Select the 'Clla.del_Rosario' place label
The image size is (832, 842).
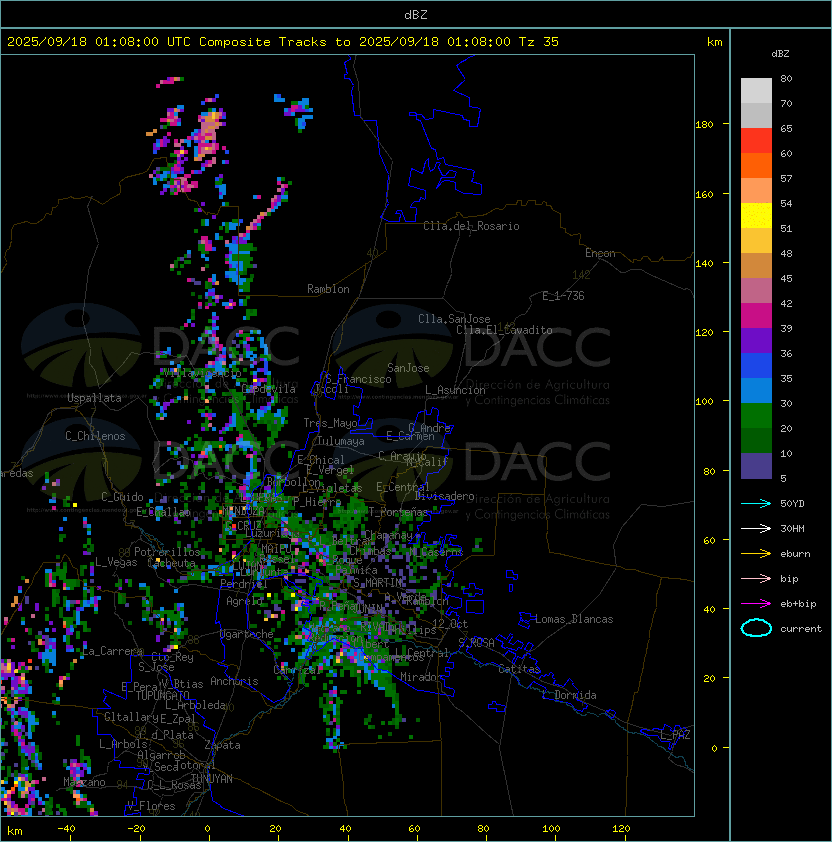[471, 226]
